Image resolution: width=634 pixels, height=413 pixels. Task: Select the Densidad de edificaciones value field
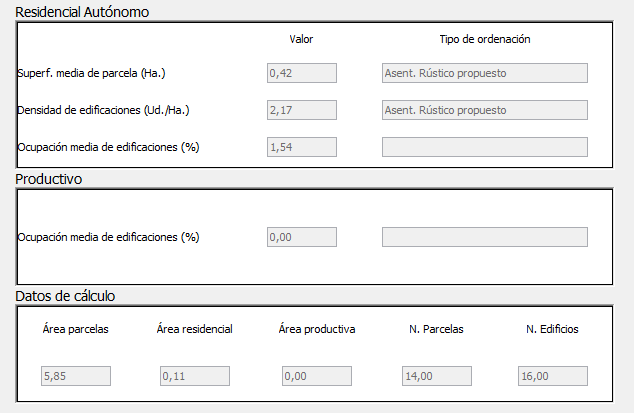point(302,110)
